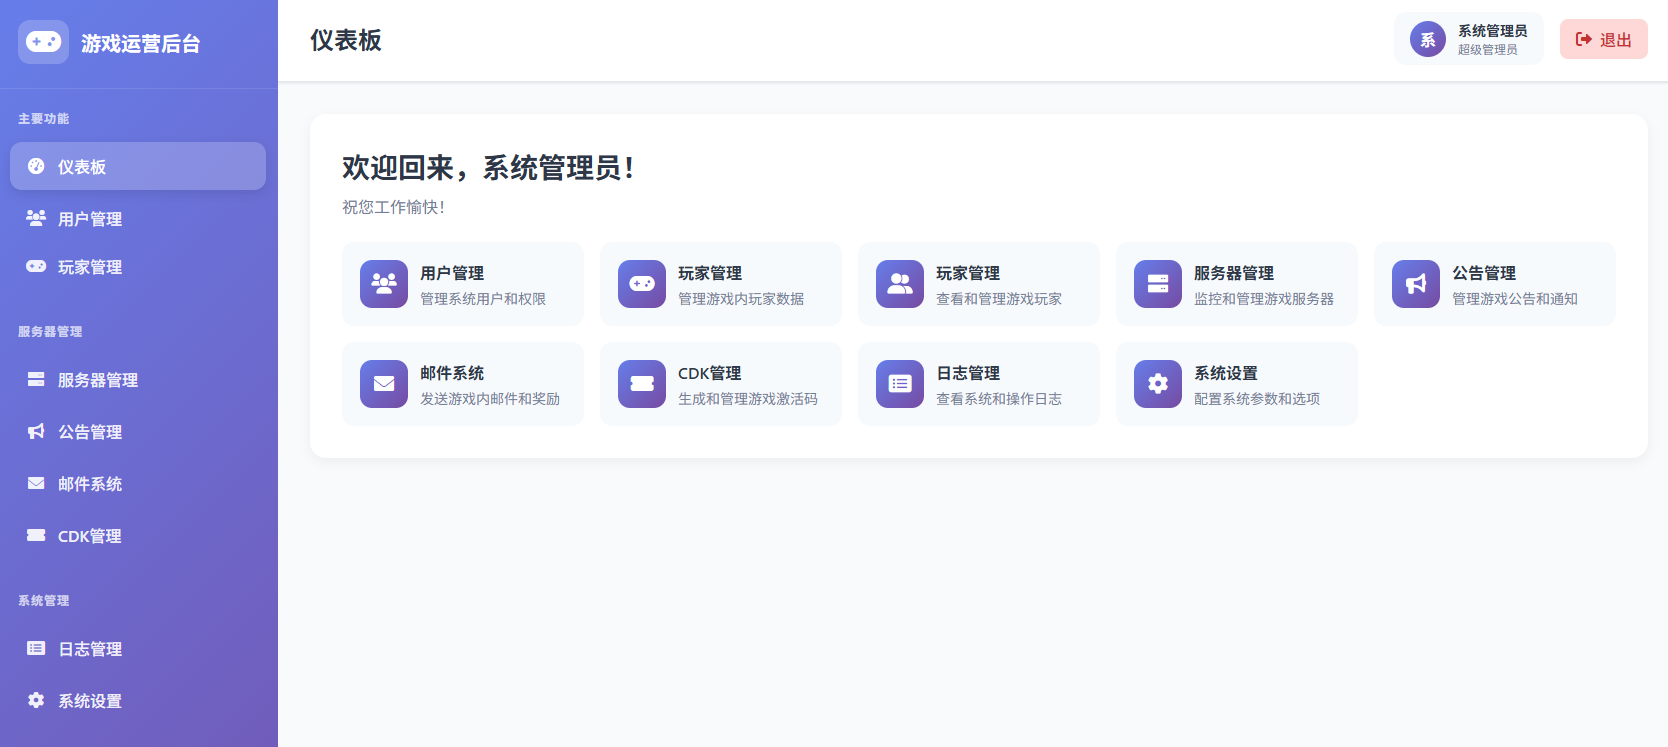Click the gear icon on 系统设置 card

tap(1158, 384)
